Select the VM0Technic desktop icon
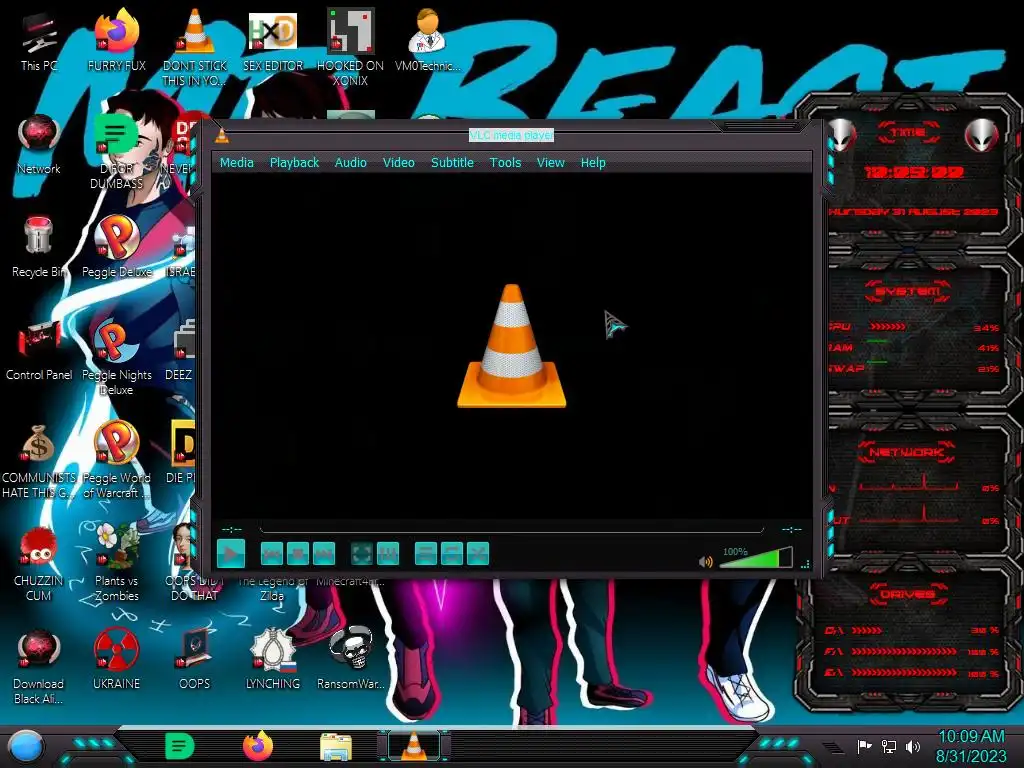 pyautogui.click(x=427, y=40)
